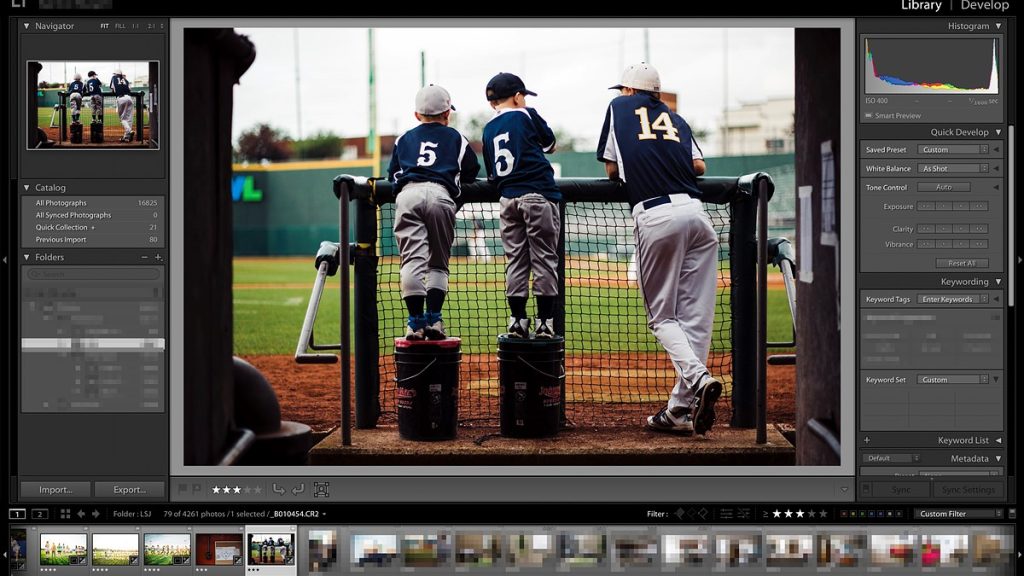
Task: Add keyword with Keyword List plus icon
Action: pos(867,440)
